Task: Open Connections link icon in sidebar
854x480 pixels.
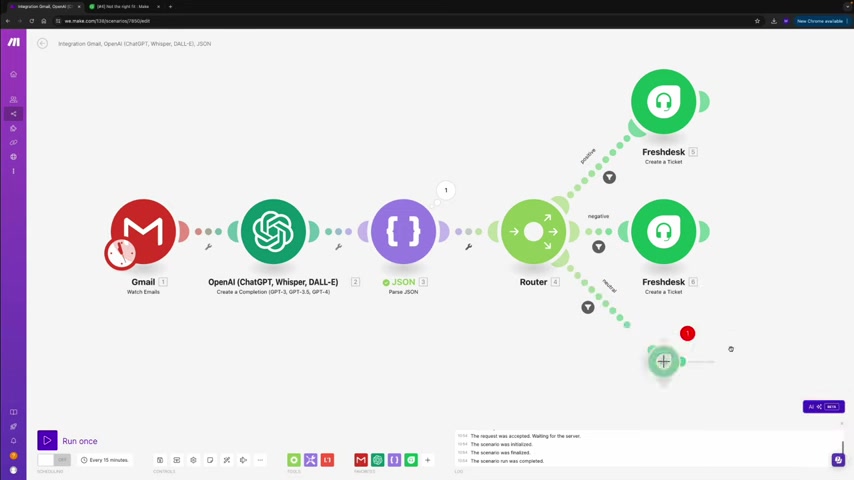Action: [14, 143]
